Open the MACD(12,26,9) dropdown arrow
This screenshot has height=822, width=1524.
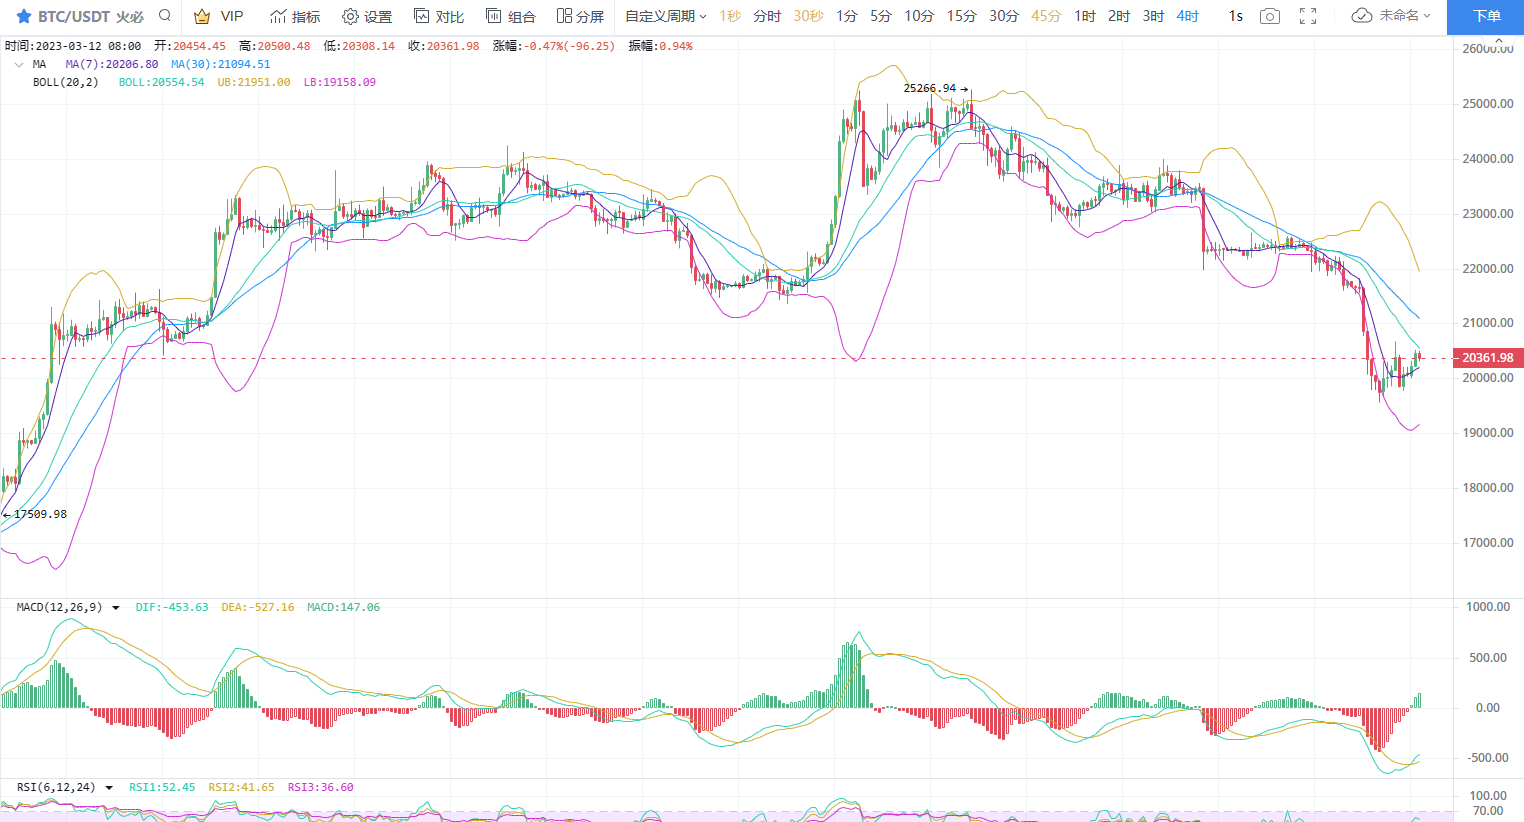[x=116, y=607]
